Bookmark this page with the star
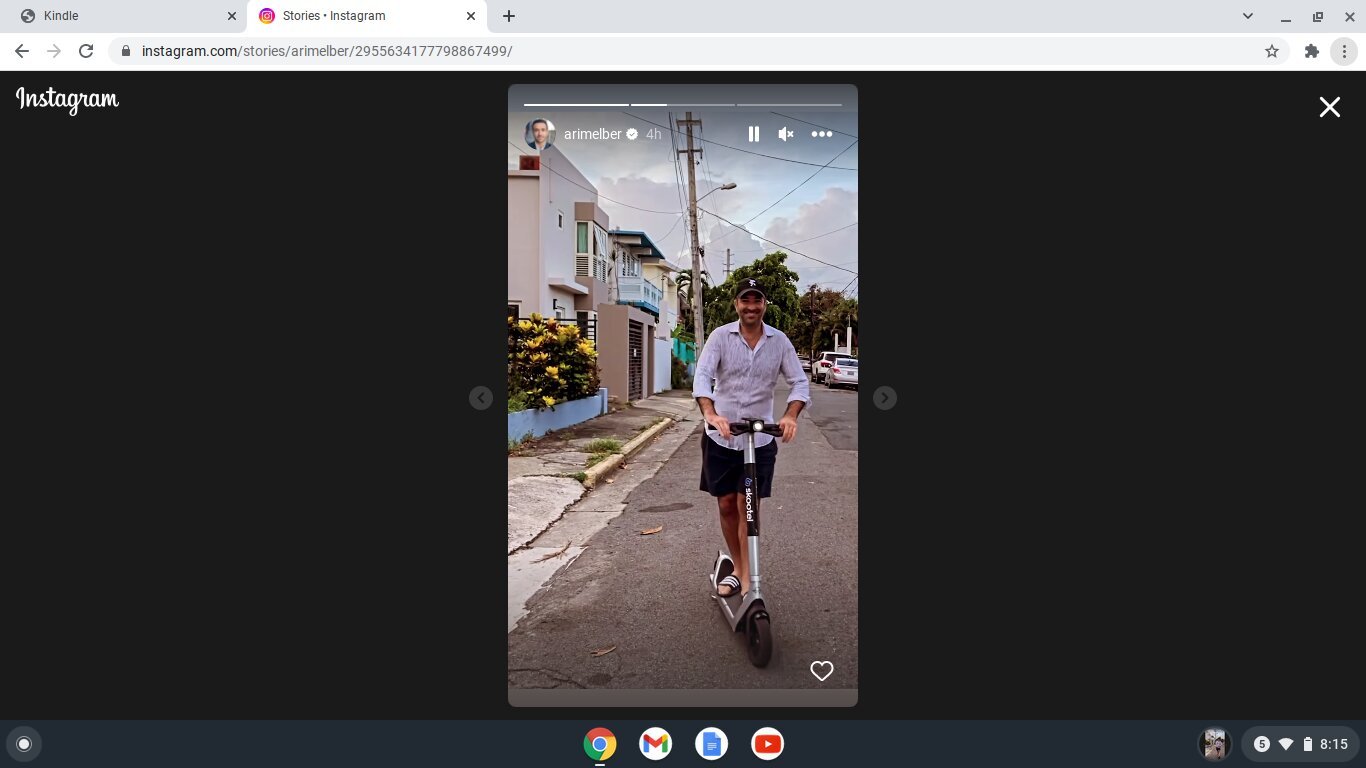Screen dimensions: 1366x768 (1272, 51)
